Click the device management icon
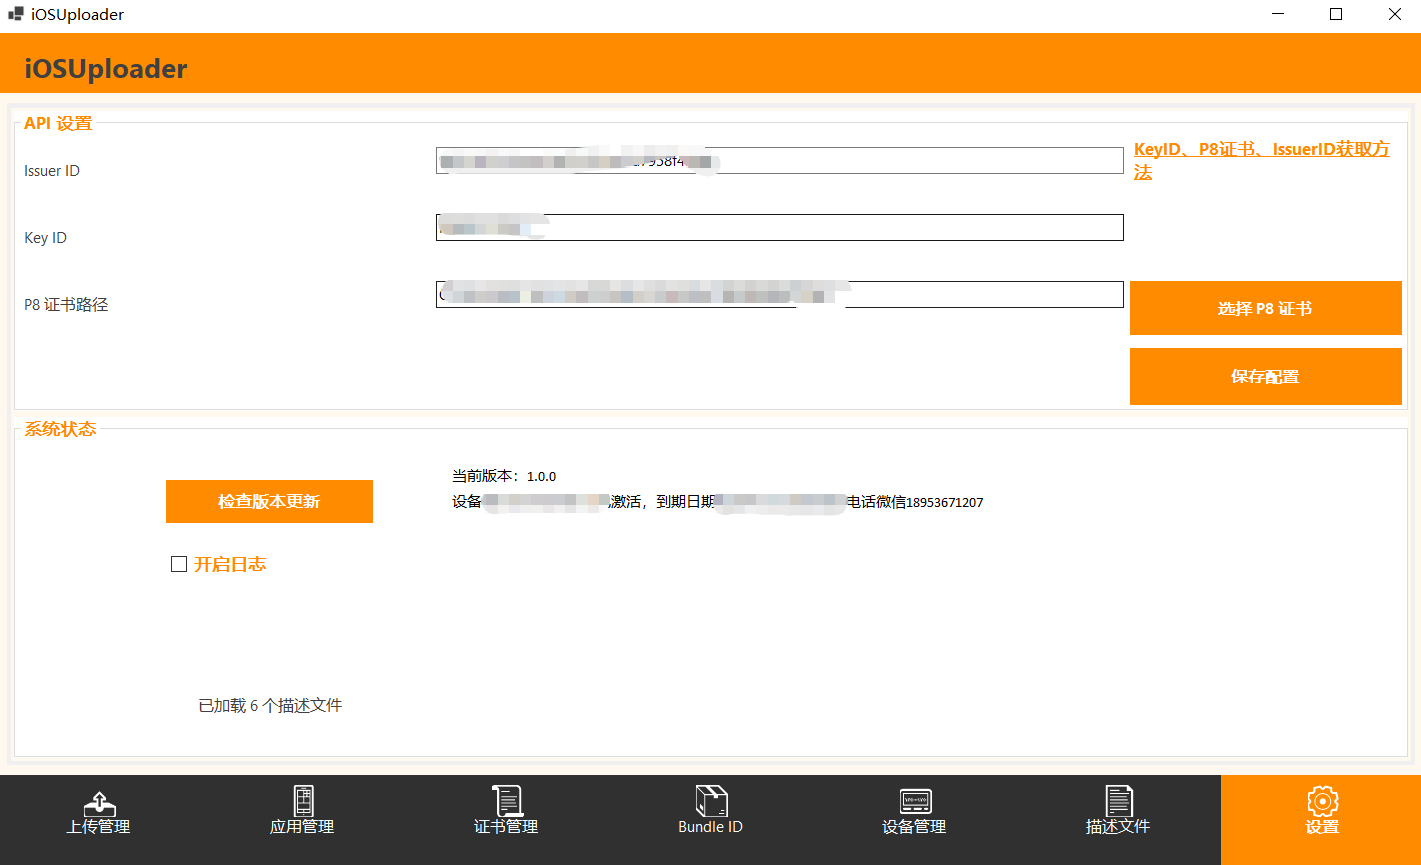The image size is (1421, 865). (915, 801)
